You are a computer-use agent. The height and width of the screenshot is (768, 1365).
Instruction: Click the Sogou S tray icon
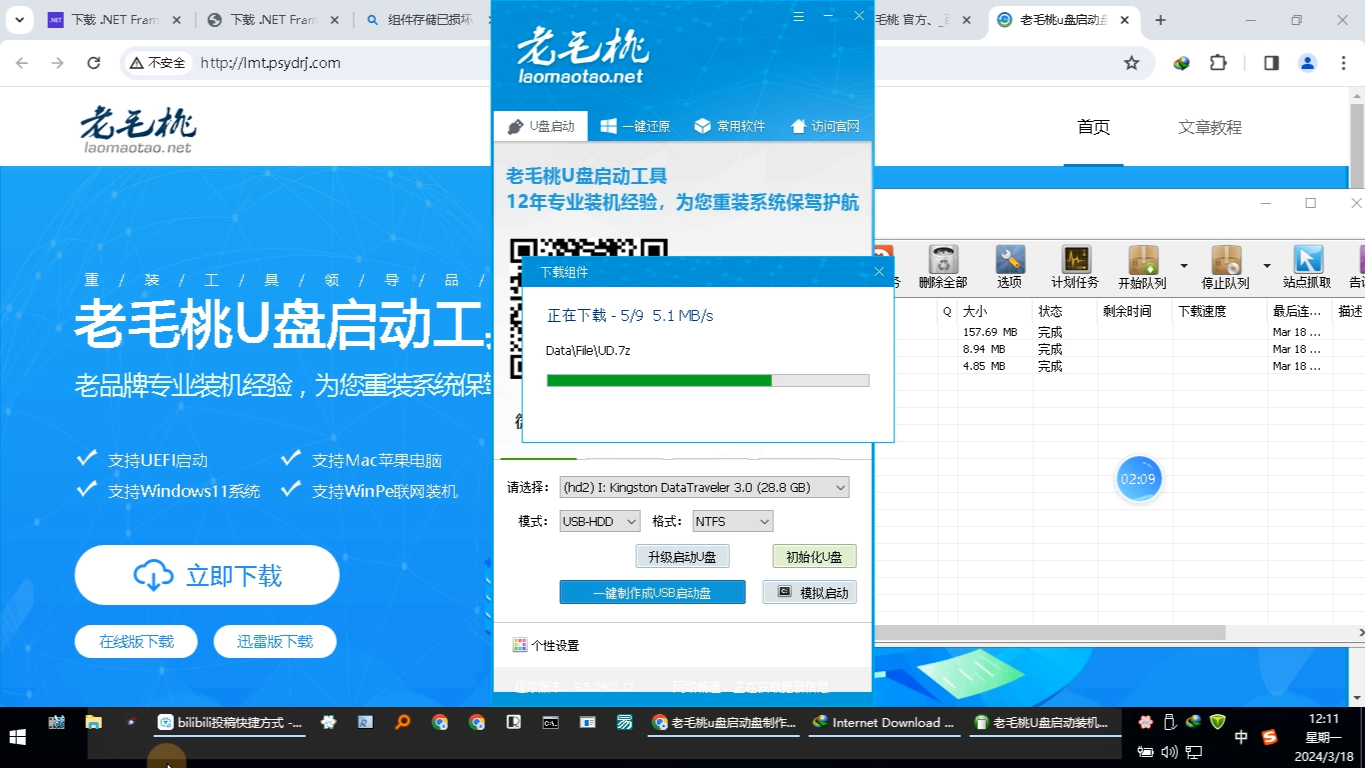pos(1270,737)
